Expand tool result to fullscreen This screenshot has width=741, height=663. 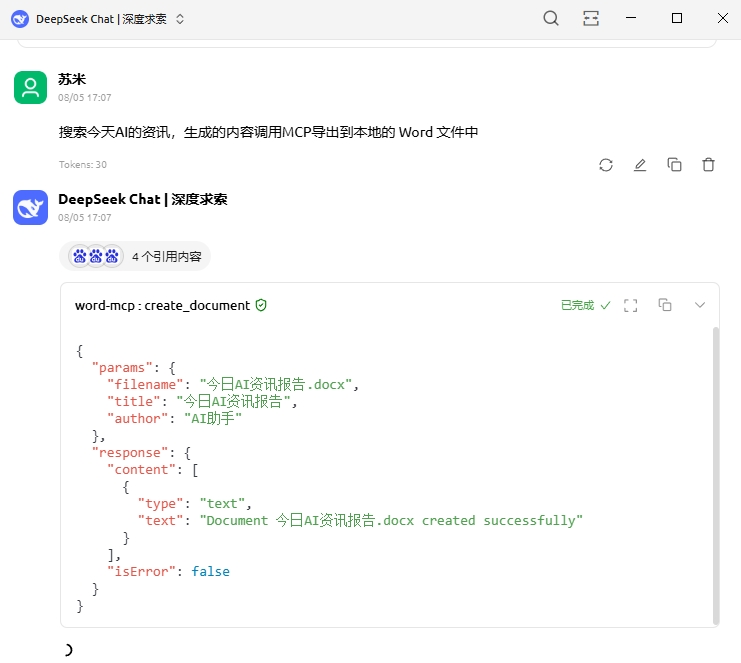630,305
